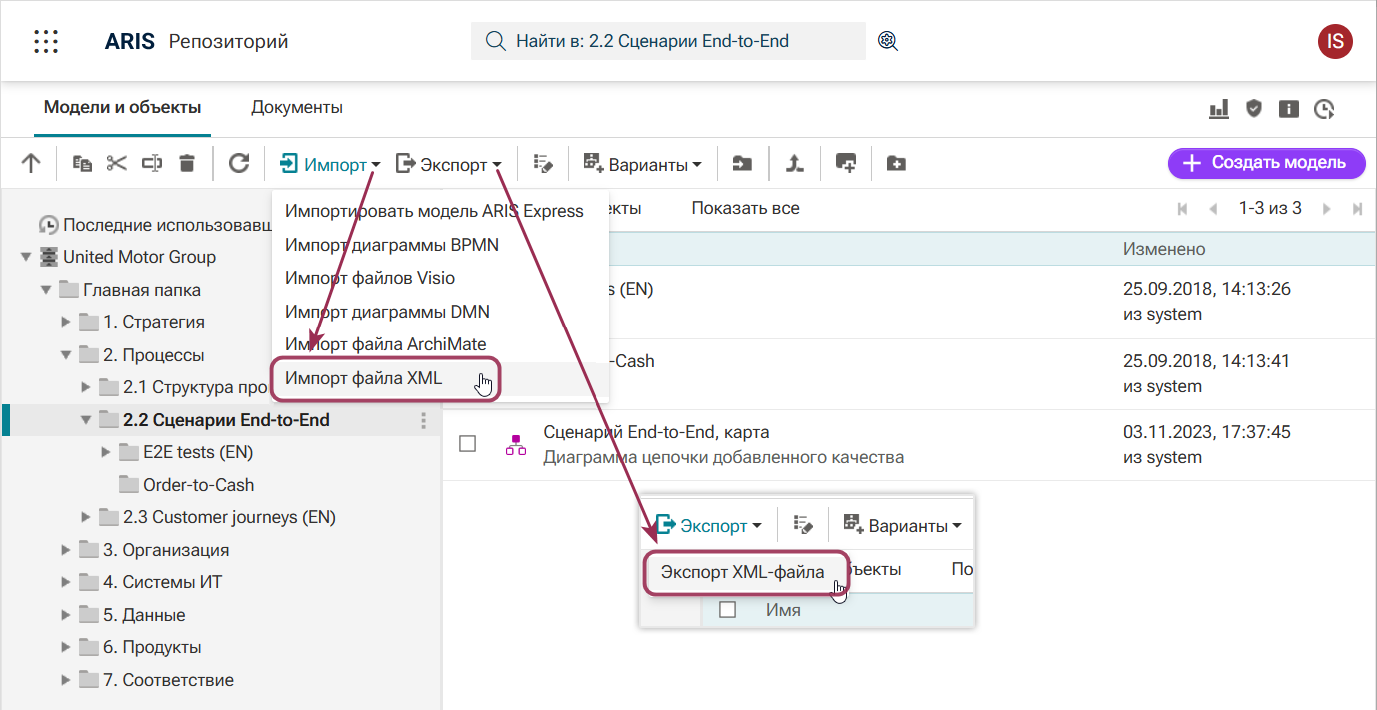Screen dimensions: 1377x710
Task: Open the bar chart icon at top right
Action: [x=1218, y=109]
